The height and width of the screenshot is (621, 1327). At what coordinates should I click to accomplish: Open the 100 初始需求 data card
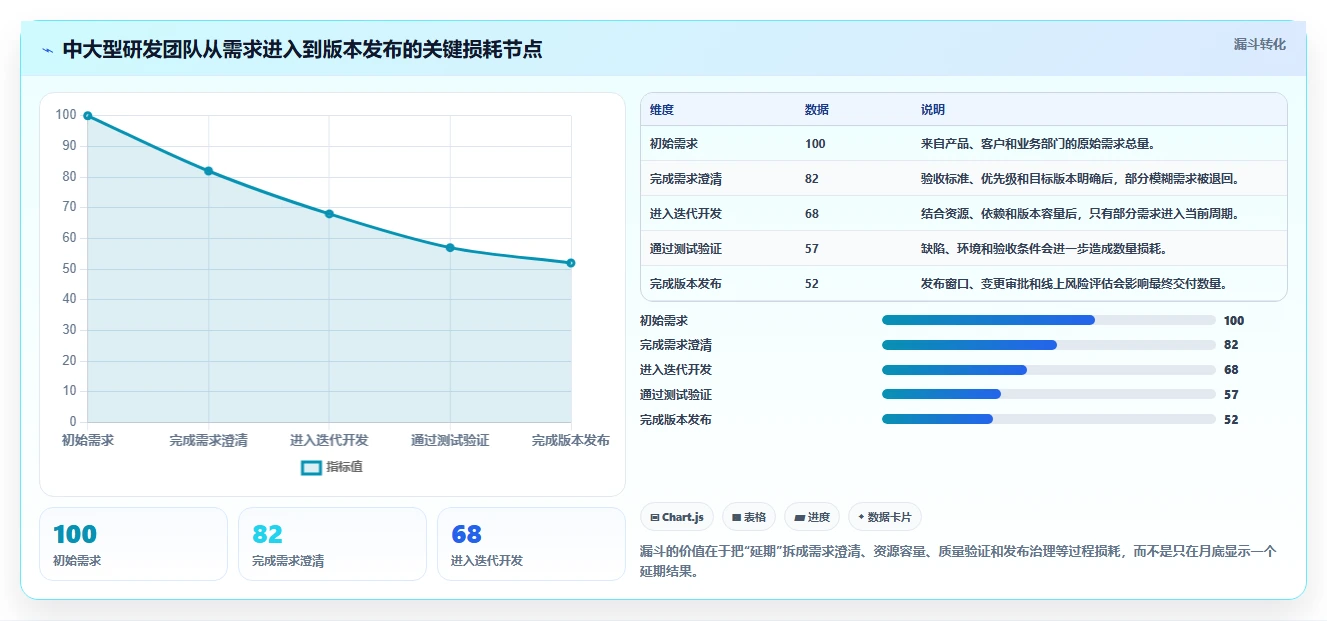pos(133,544)
